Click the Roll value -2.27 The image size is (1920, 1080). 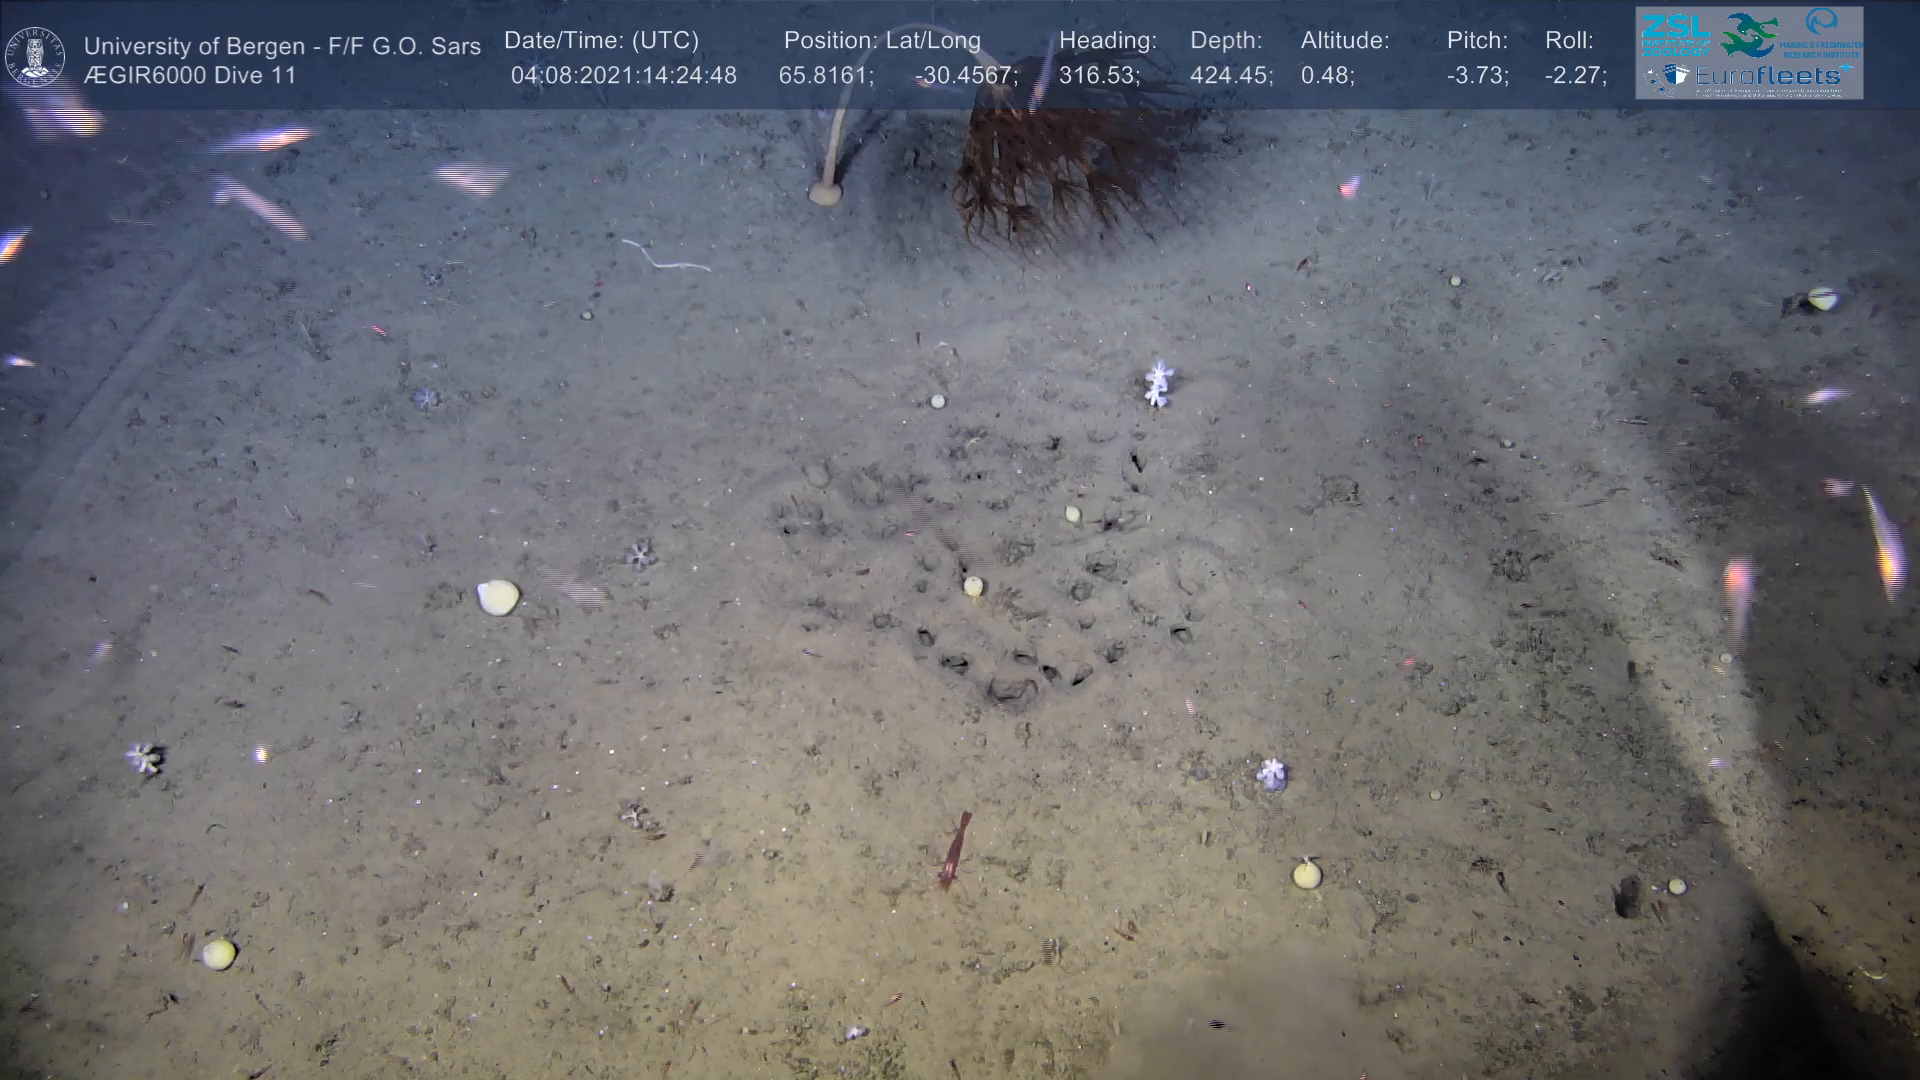tap(1575, 75)
